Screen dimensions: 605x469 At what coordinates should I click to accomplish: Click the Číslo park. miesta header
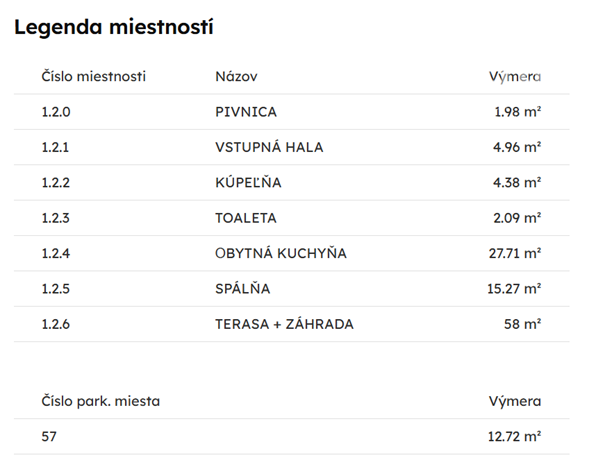(100, 401)
